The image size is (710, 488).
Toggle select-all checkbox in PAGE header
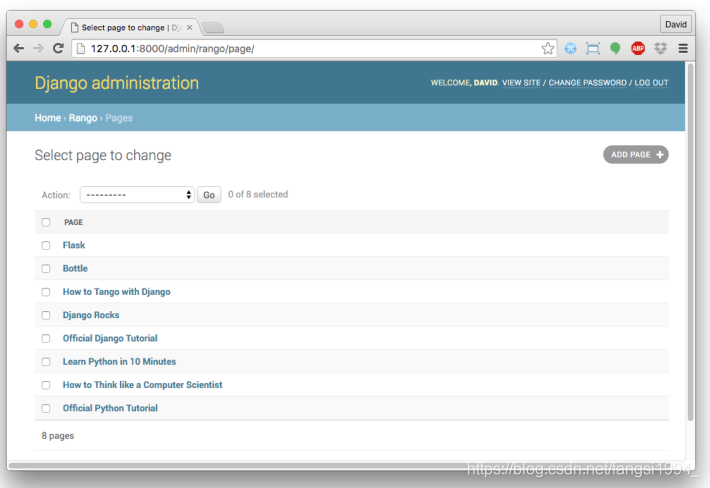pos(46,222)
